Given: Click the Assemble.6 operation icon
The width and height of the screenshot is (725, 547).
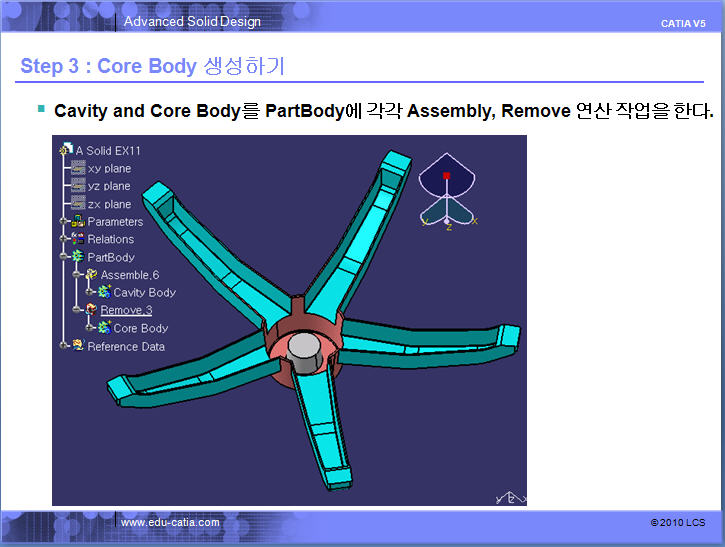Looking at the screenshot, I should (91, 275).
